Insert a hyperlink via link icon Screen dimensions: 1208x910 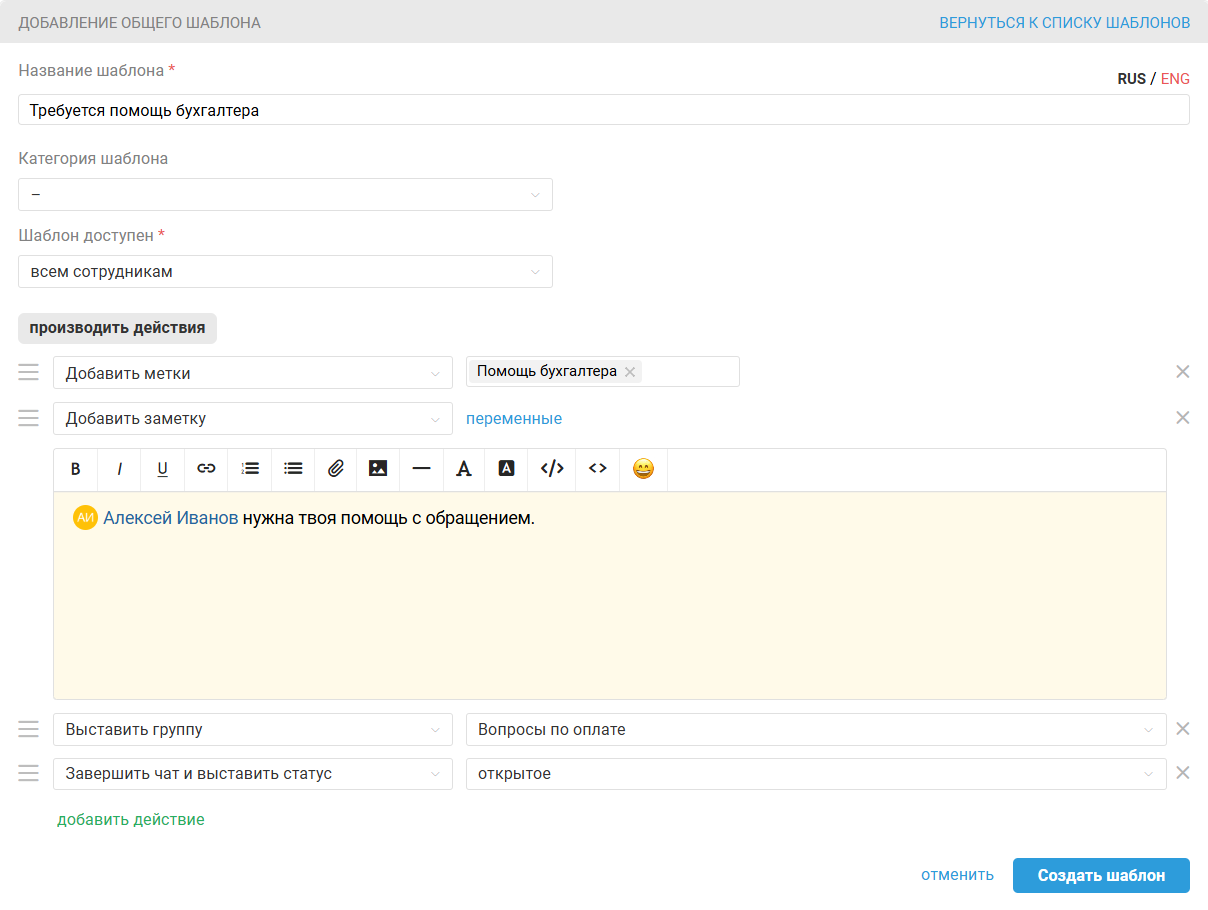[206, 469]
